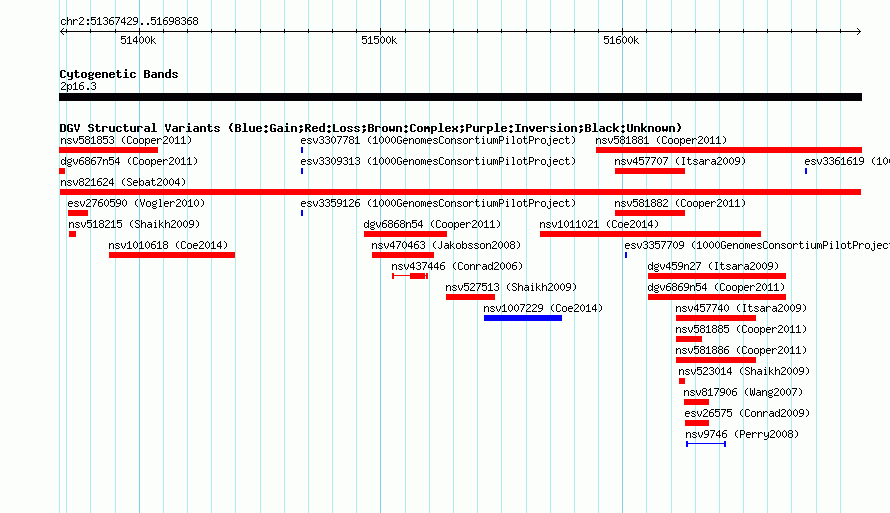Click the Cytogenetic Bands track title
This screenshot has height=513, width=890.
(x=119, y=74)
